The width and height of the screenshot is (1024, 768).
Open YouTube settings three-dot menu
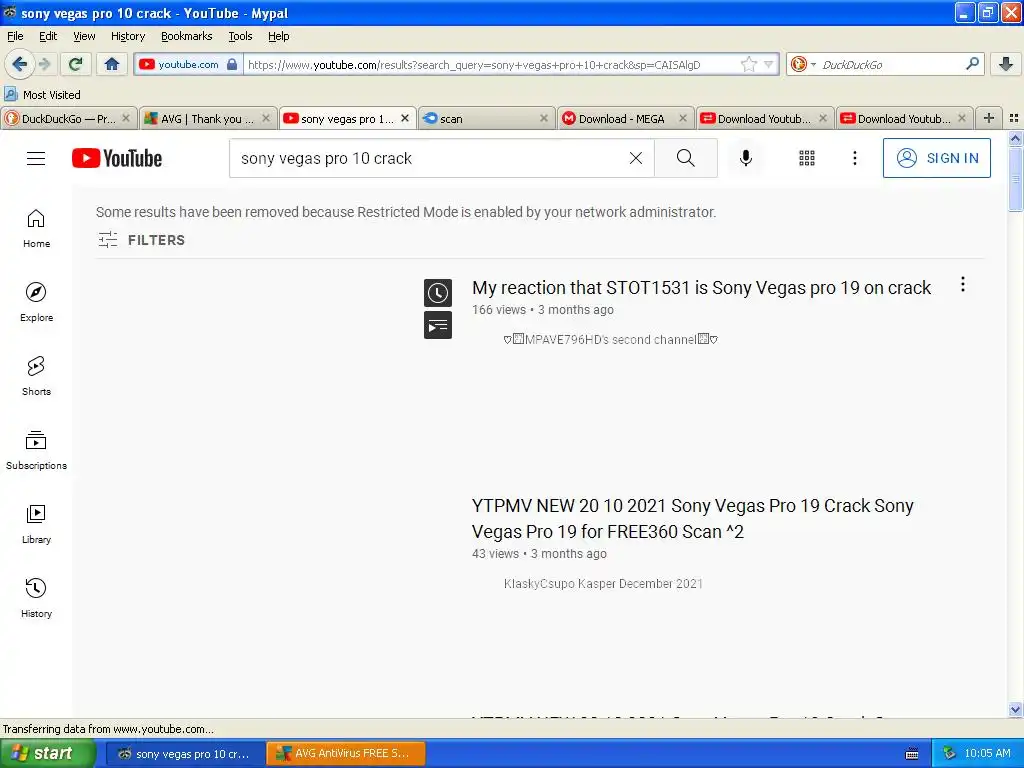coord(854,158)
